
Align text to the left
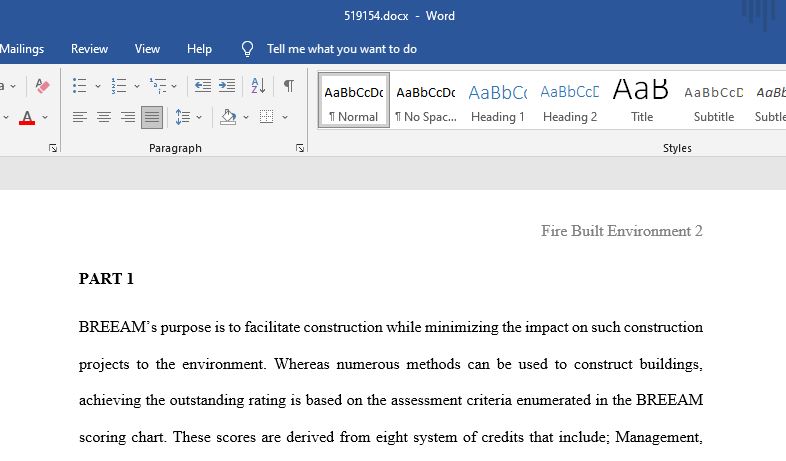80,117
